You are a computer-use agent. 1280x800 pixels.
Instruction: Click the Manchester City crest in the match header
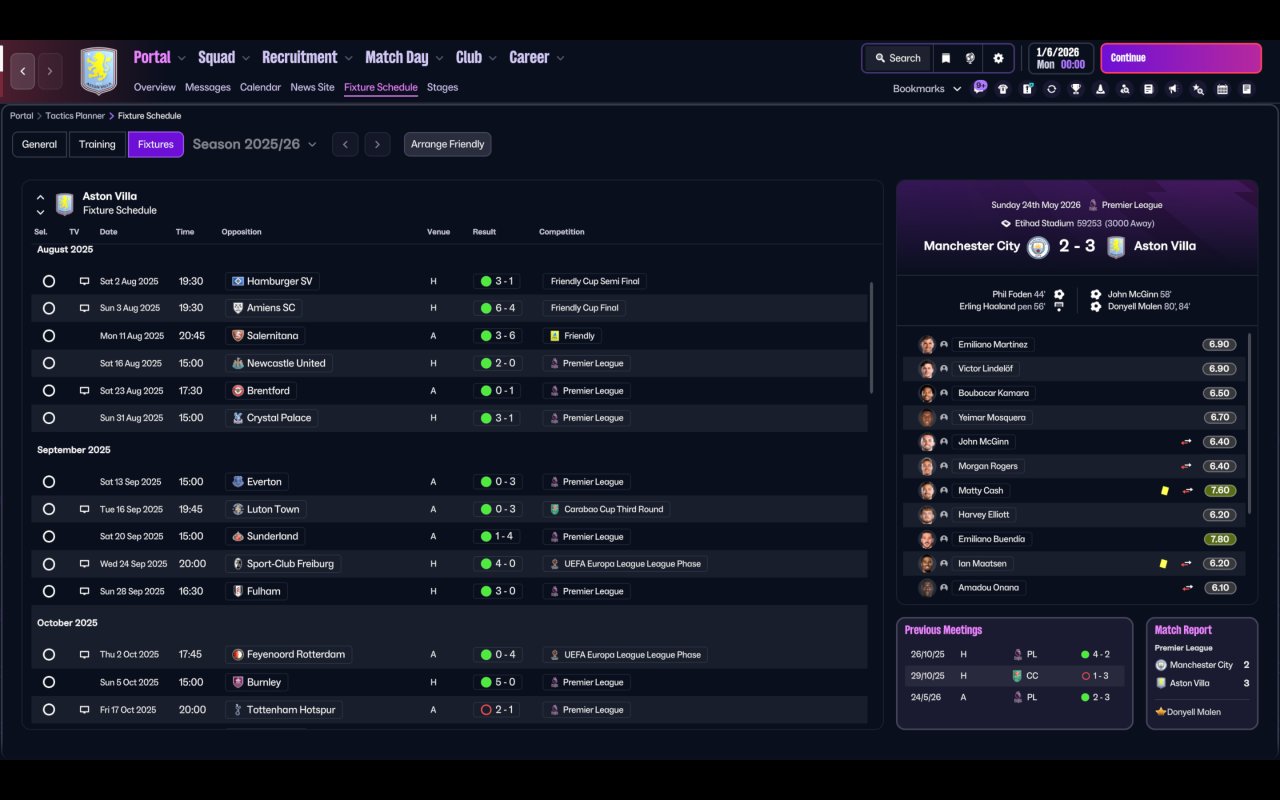click(x=1038, y=246)
